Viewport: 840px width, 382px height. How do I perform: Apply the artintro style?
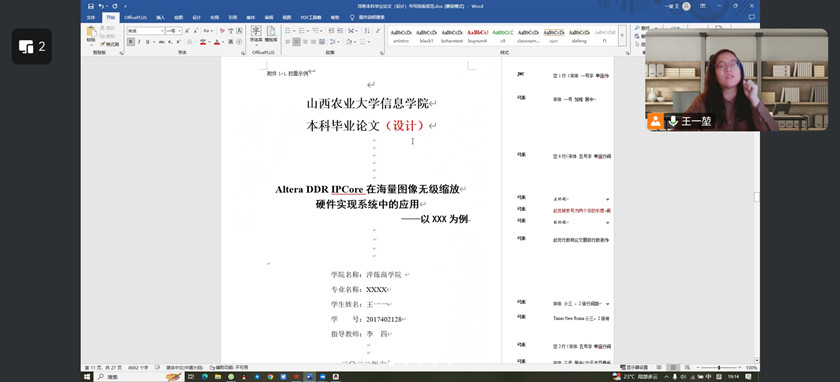(401, 36)
